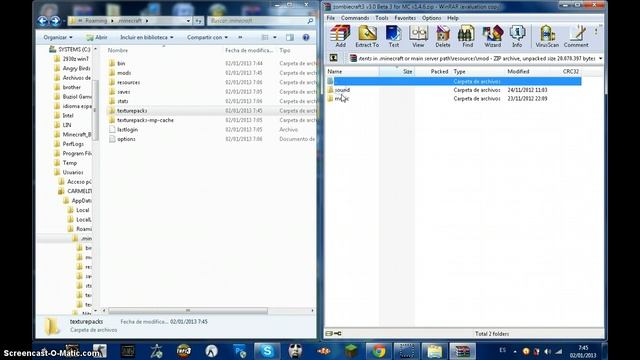
Task: Select the bin folder in file list
Action: pyautogui.click(x=121, y=63)
